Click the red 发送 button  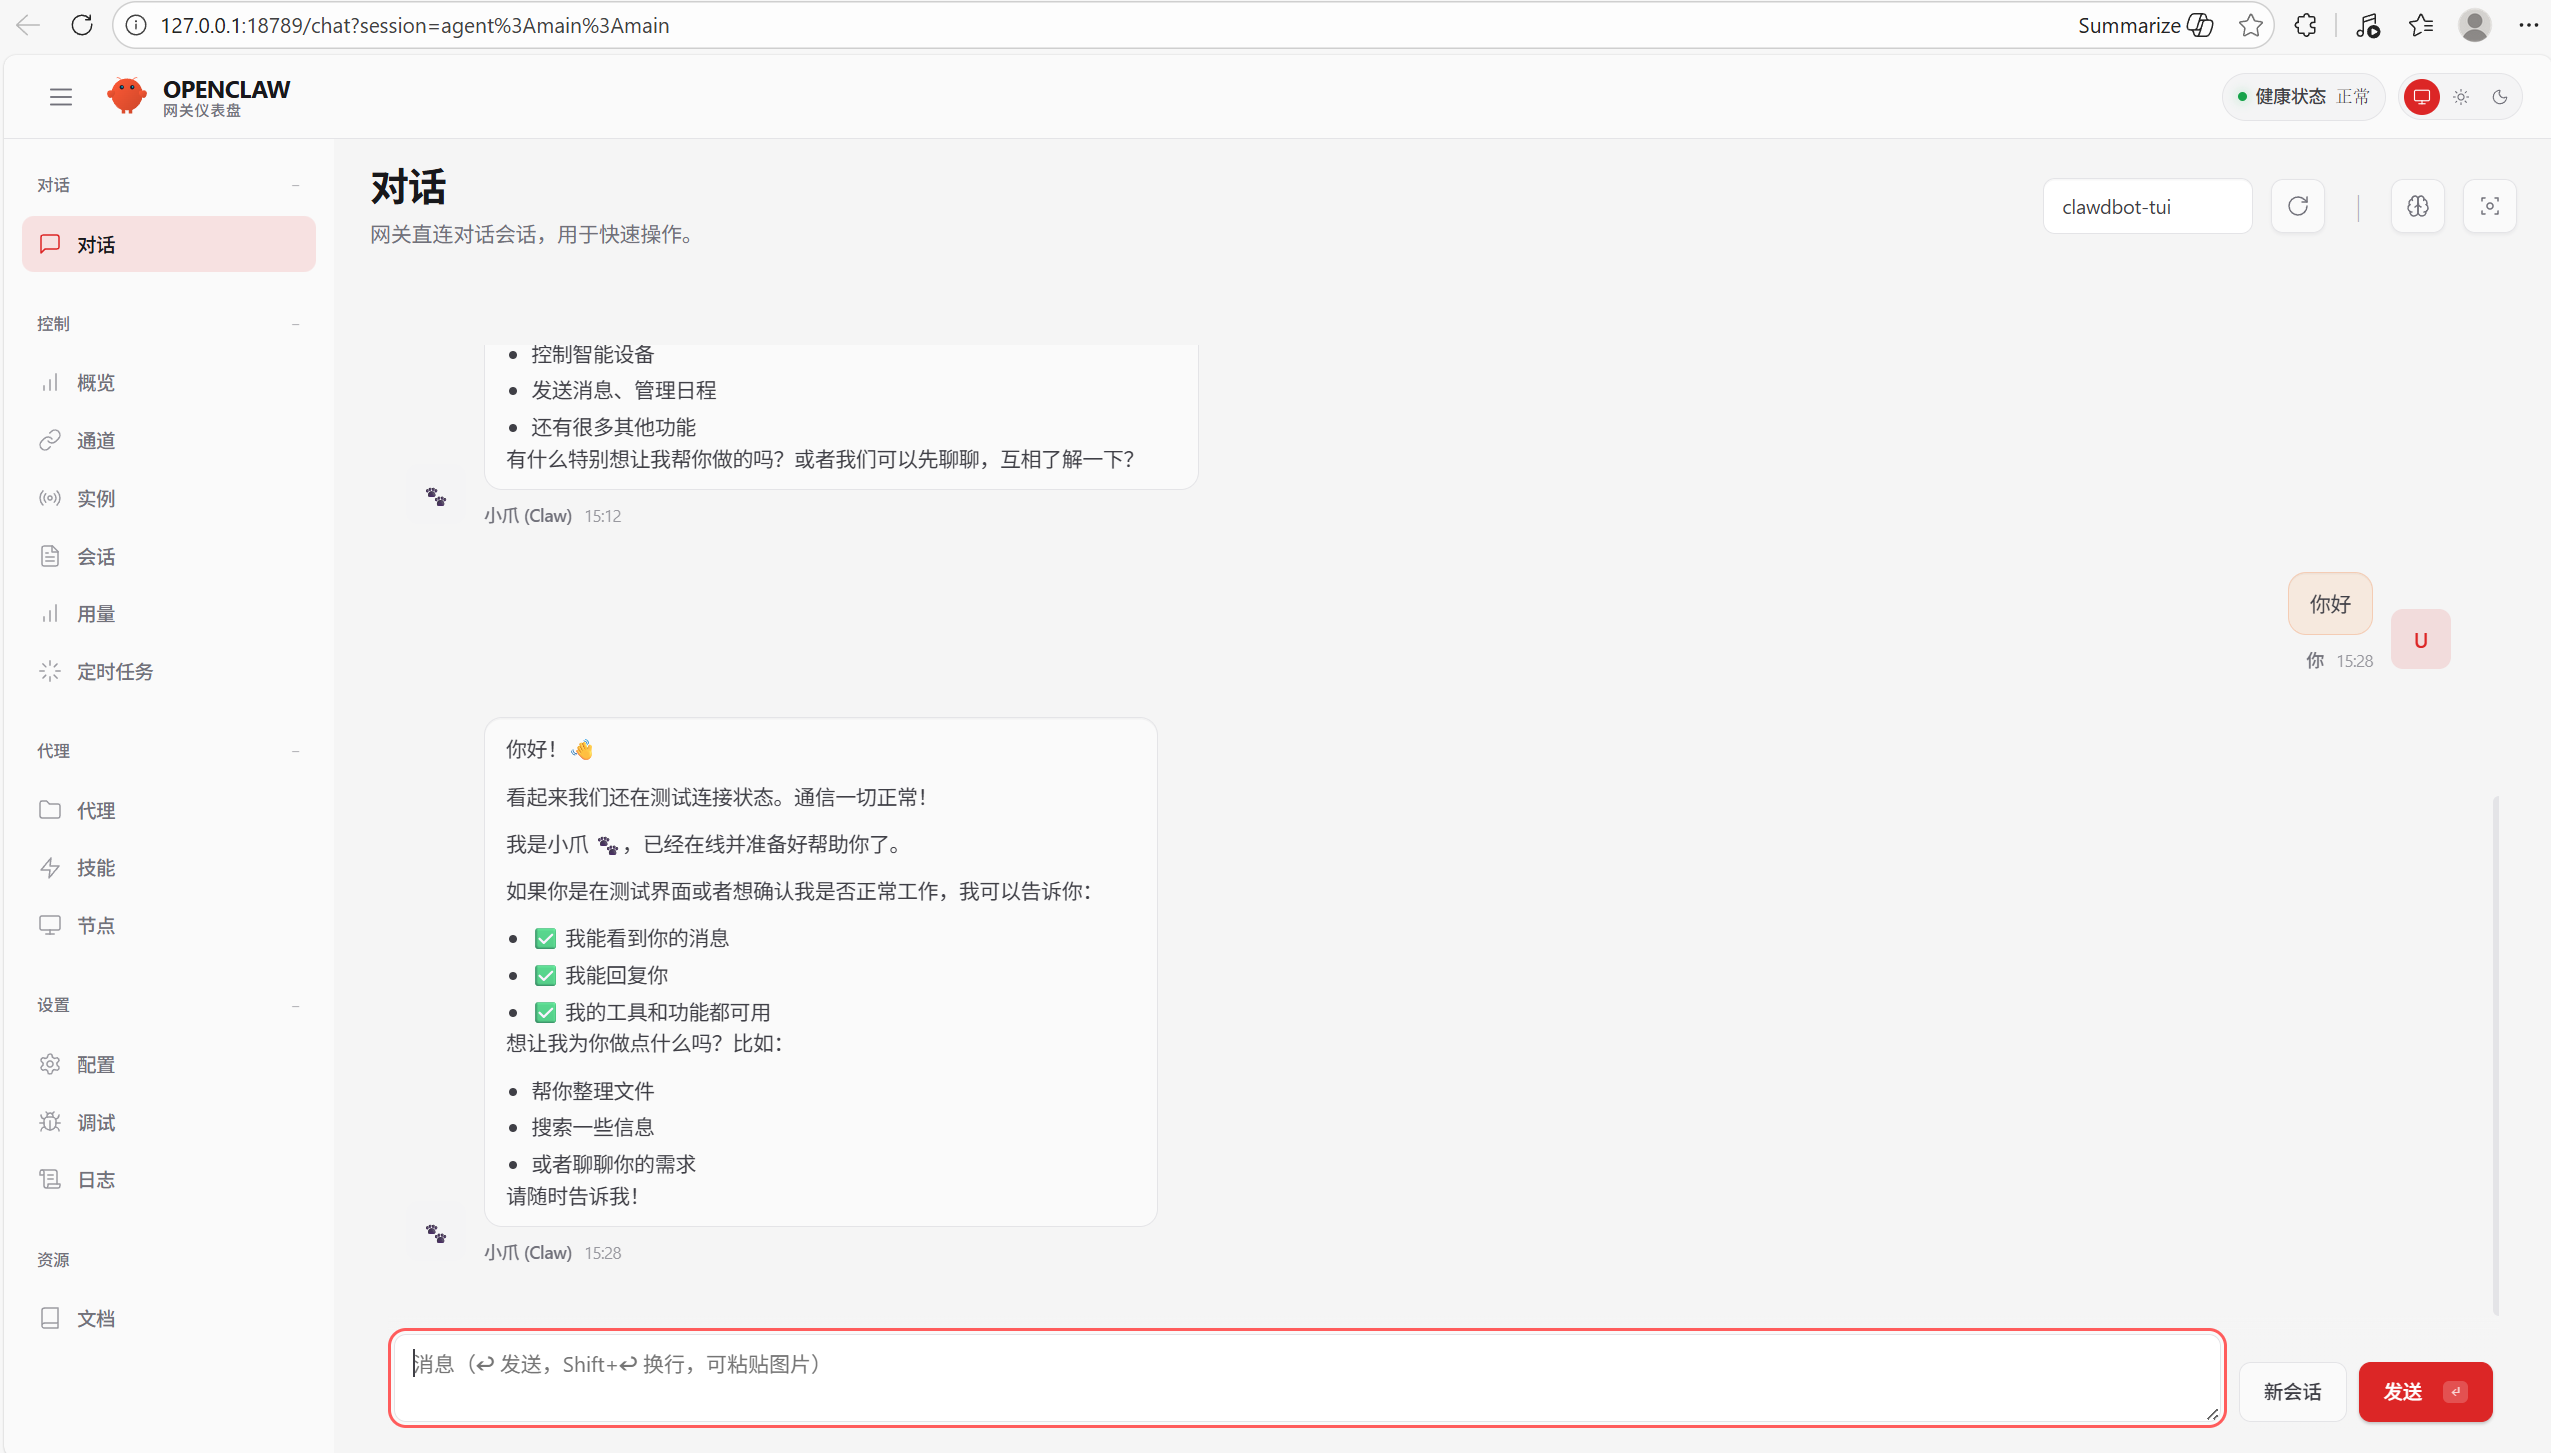[x=2424, y=1391]
